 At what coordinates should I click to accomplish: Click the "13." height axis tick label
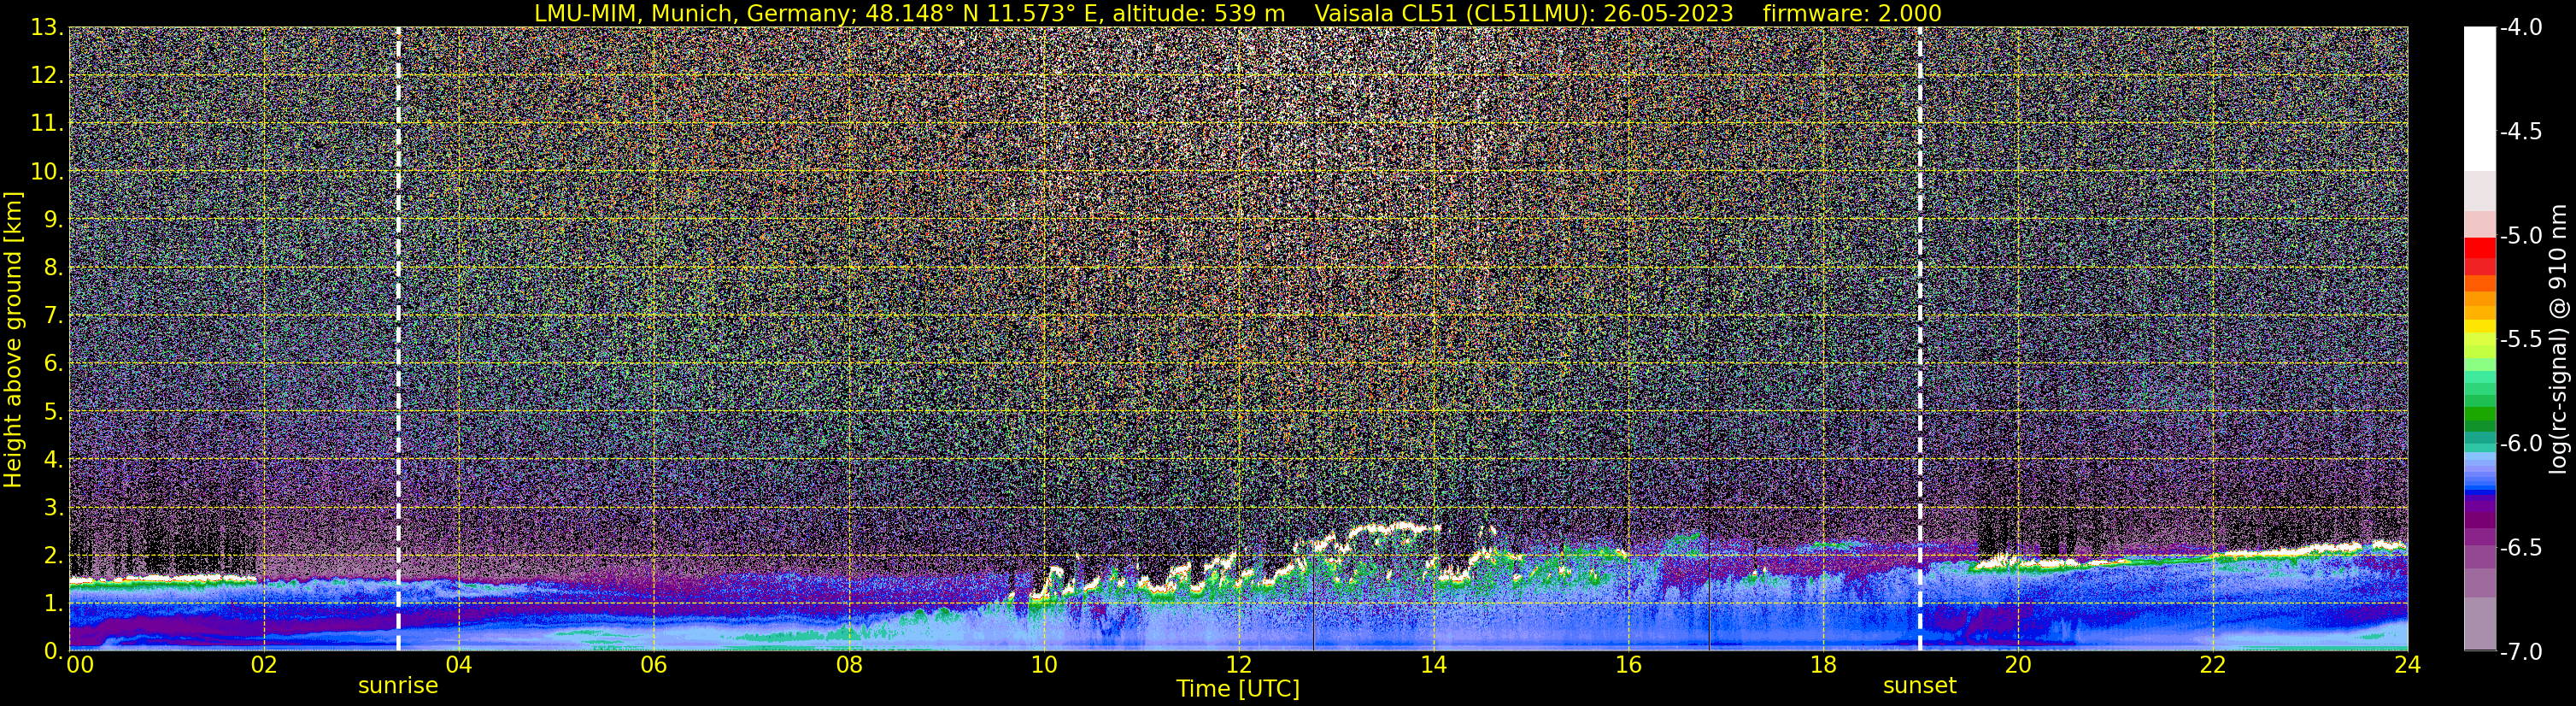pyautogui.click(x=48, y=27)
